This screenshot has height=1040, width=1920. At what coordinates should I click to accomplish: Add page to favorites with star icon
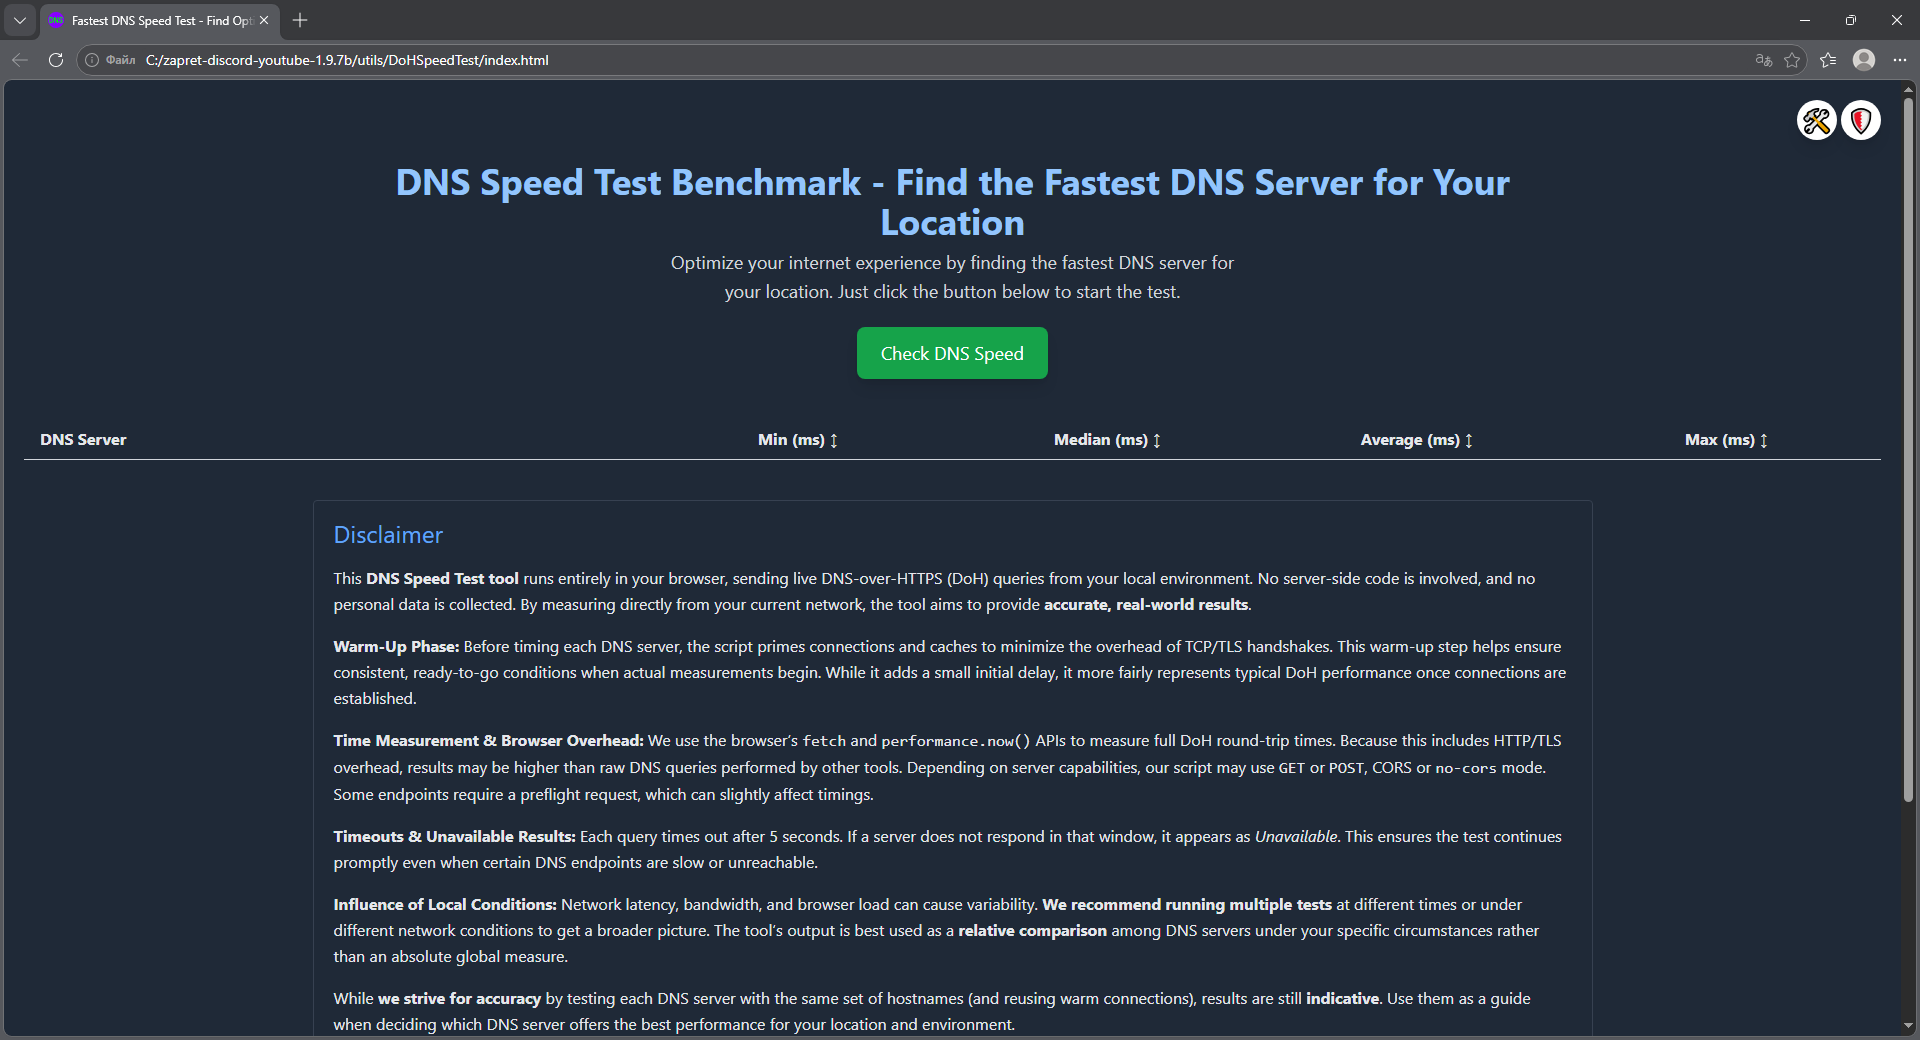coord(1792,60)
